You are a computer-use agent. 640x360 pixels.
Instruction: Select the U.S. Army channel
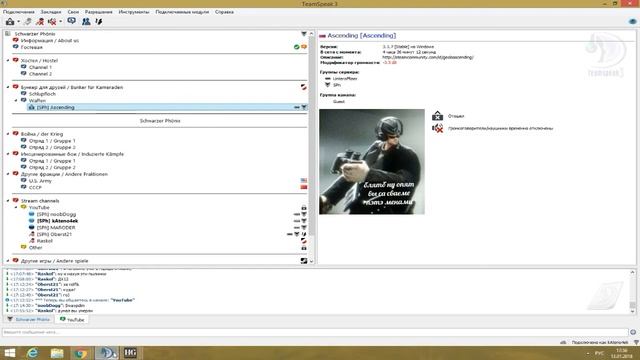click(40, 181)
